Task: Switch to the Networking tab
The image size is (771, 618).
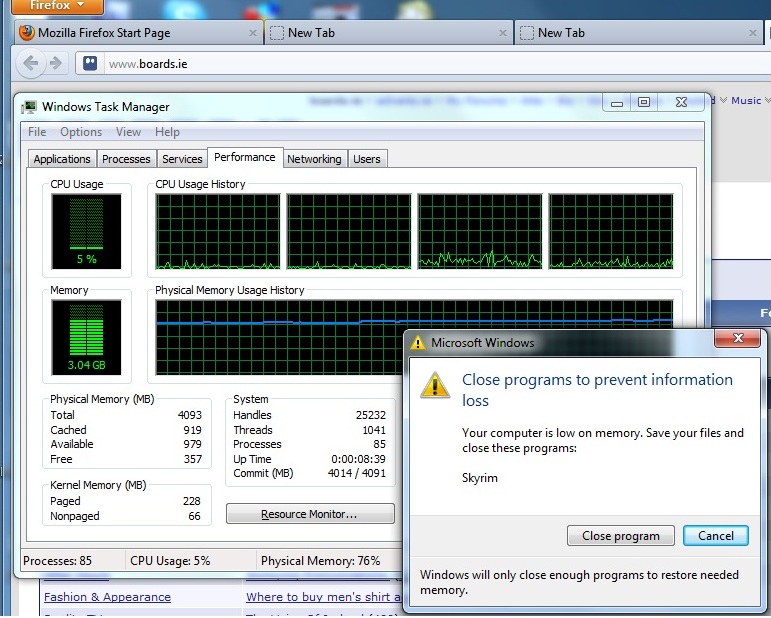Action: coord(314,159)
